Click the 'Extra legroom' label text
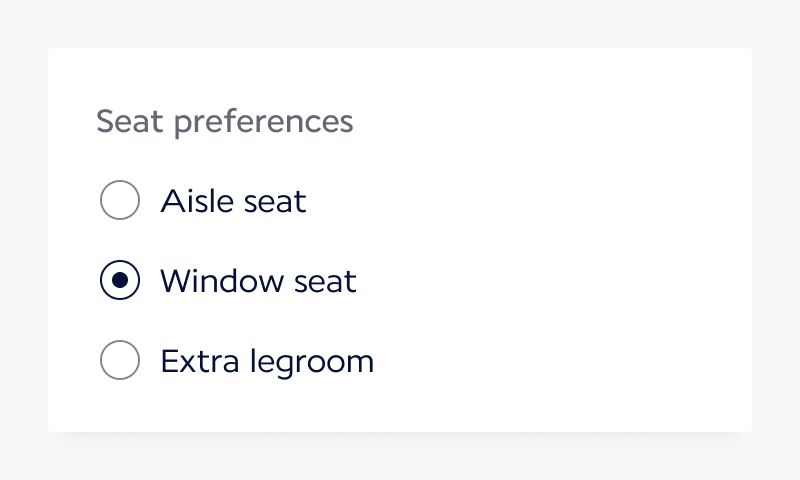This screenshot has height=480, width=800. [267, 361]
